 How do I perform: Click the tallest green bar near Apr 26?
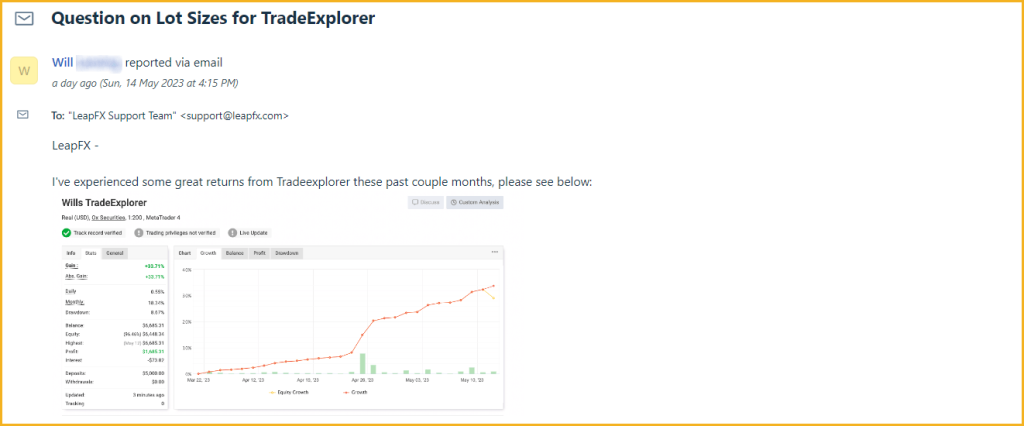click(x=362, y=363)
